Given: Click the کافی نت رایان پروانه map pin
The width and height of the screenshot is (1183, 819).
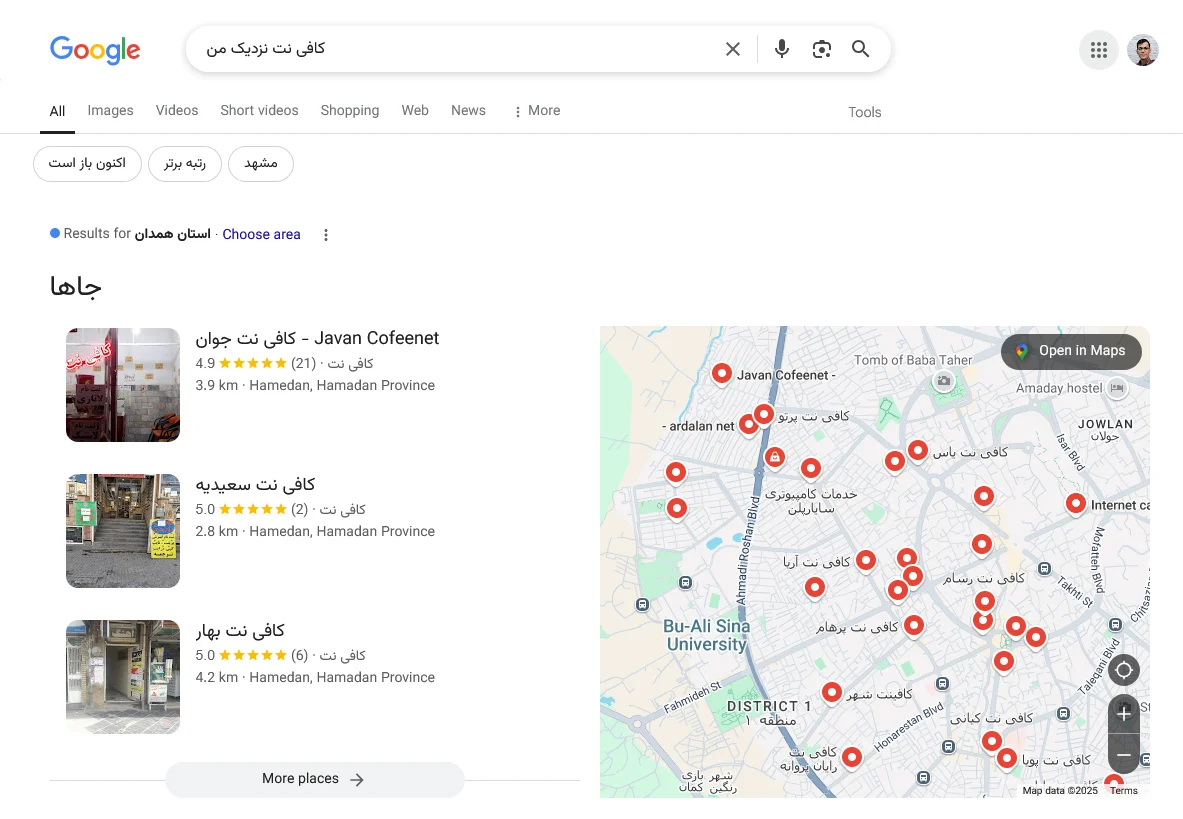Looking at the screenshot, I should point(852,757).
